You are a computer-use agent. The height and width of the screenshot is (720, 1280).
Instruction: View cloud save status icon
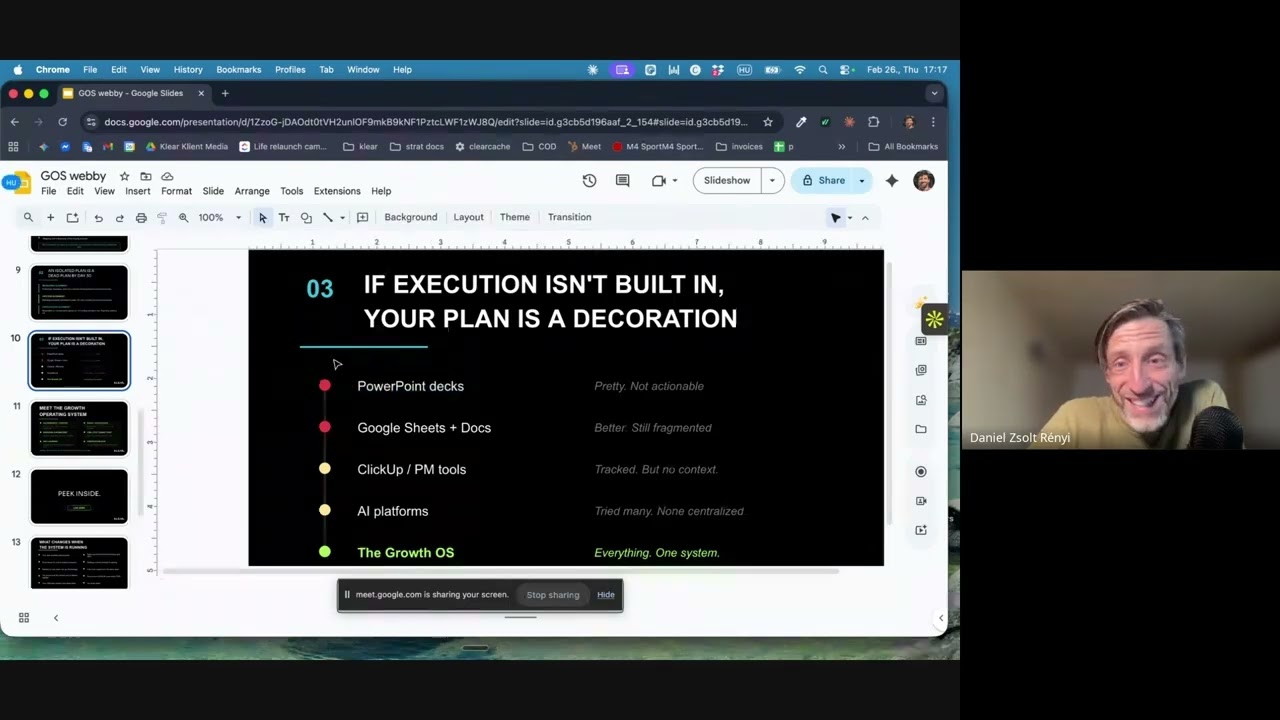point(167,176)
